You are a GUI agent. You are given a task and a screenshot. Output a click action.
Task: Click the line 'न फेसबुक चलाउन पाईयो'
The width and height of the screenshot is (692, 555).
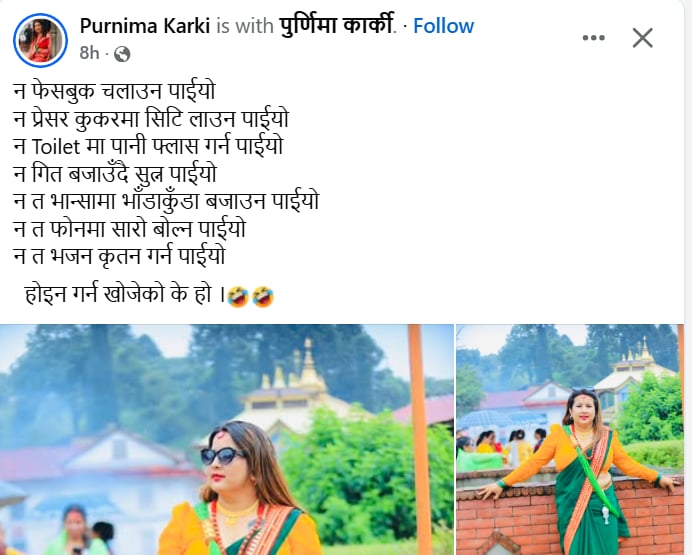114,91
